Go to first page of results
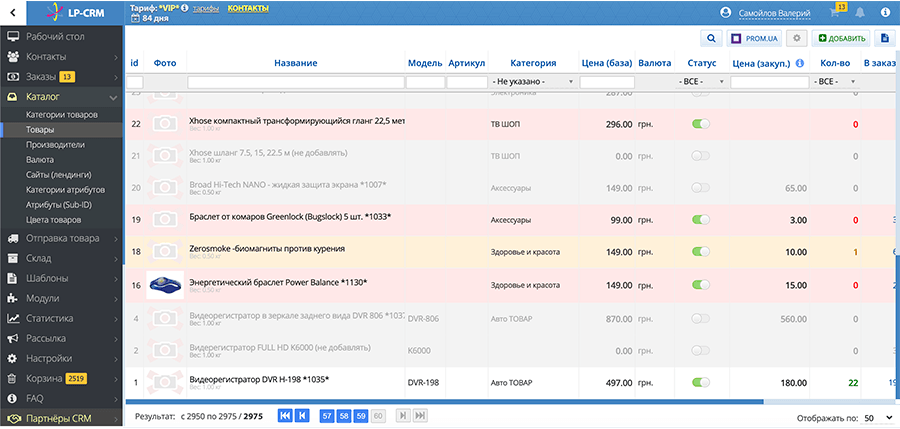 [285, 416]
